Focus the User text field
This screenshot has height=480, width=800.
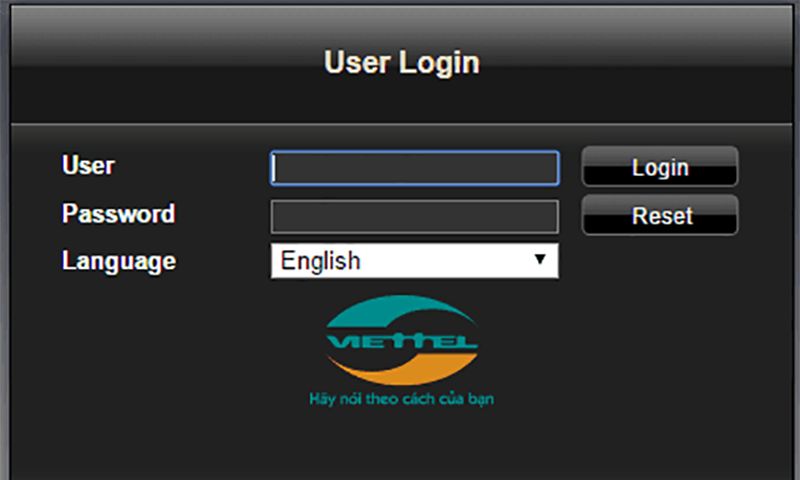coord(414,168)
